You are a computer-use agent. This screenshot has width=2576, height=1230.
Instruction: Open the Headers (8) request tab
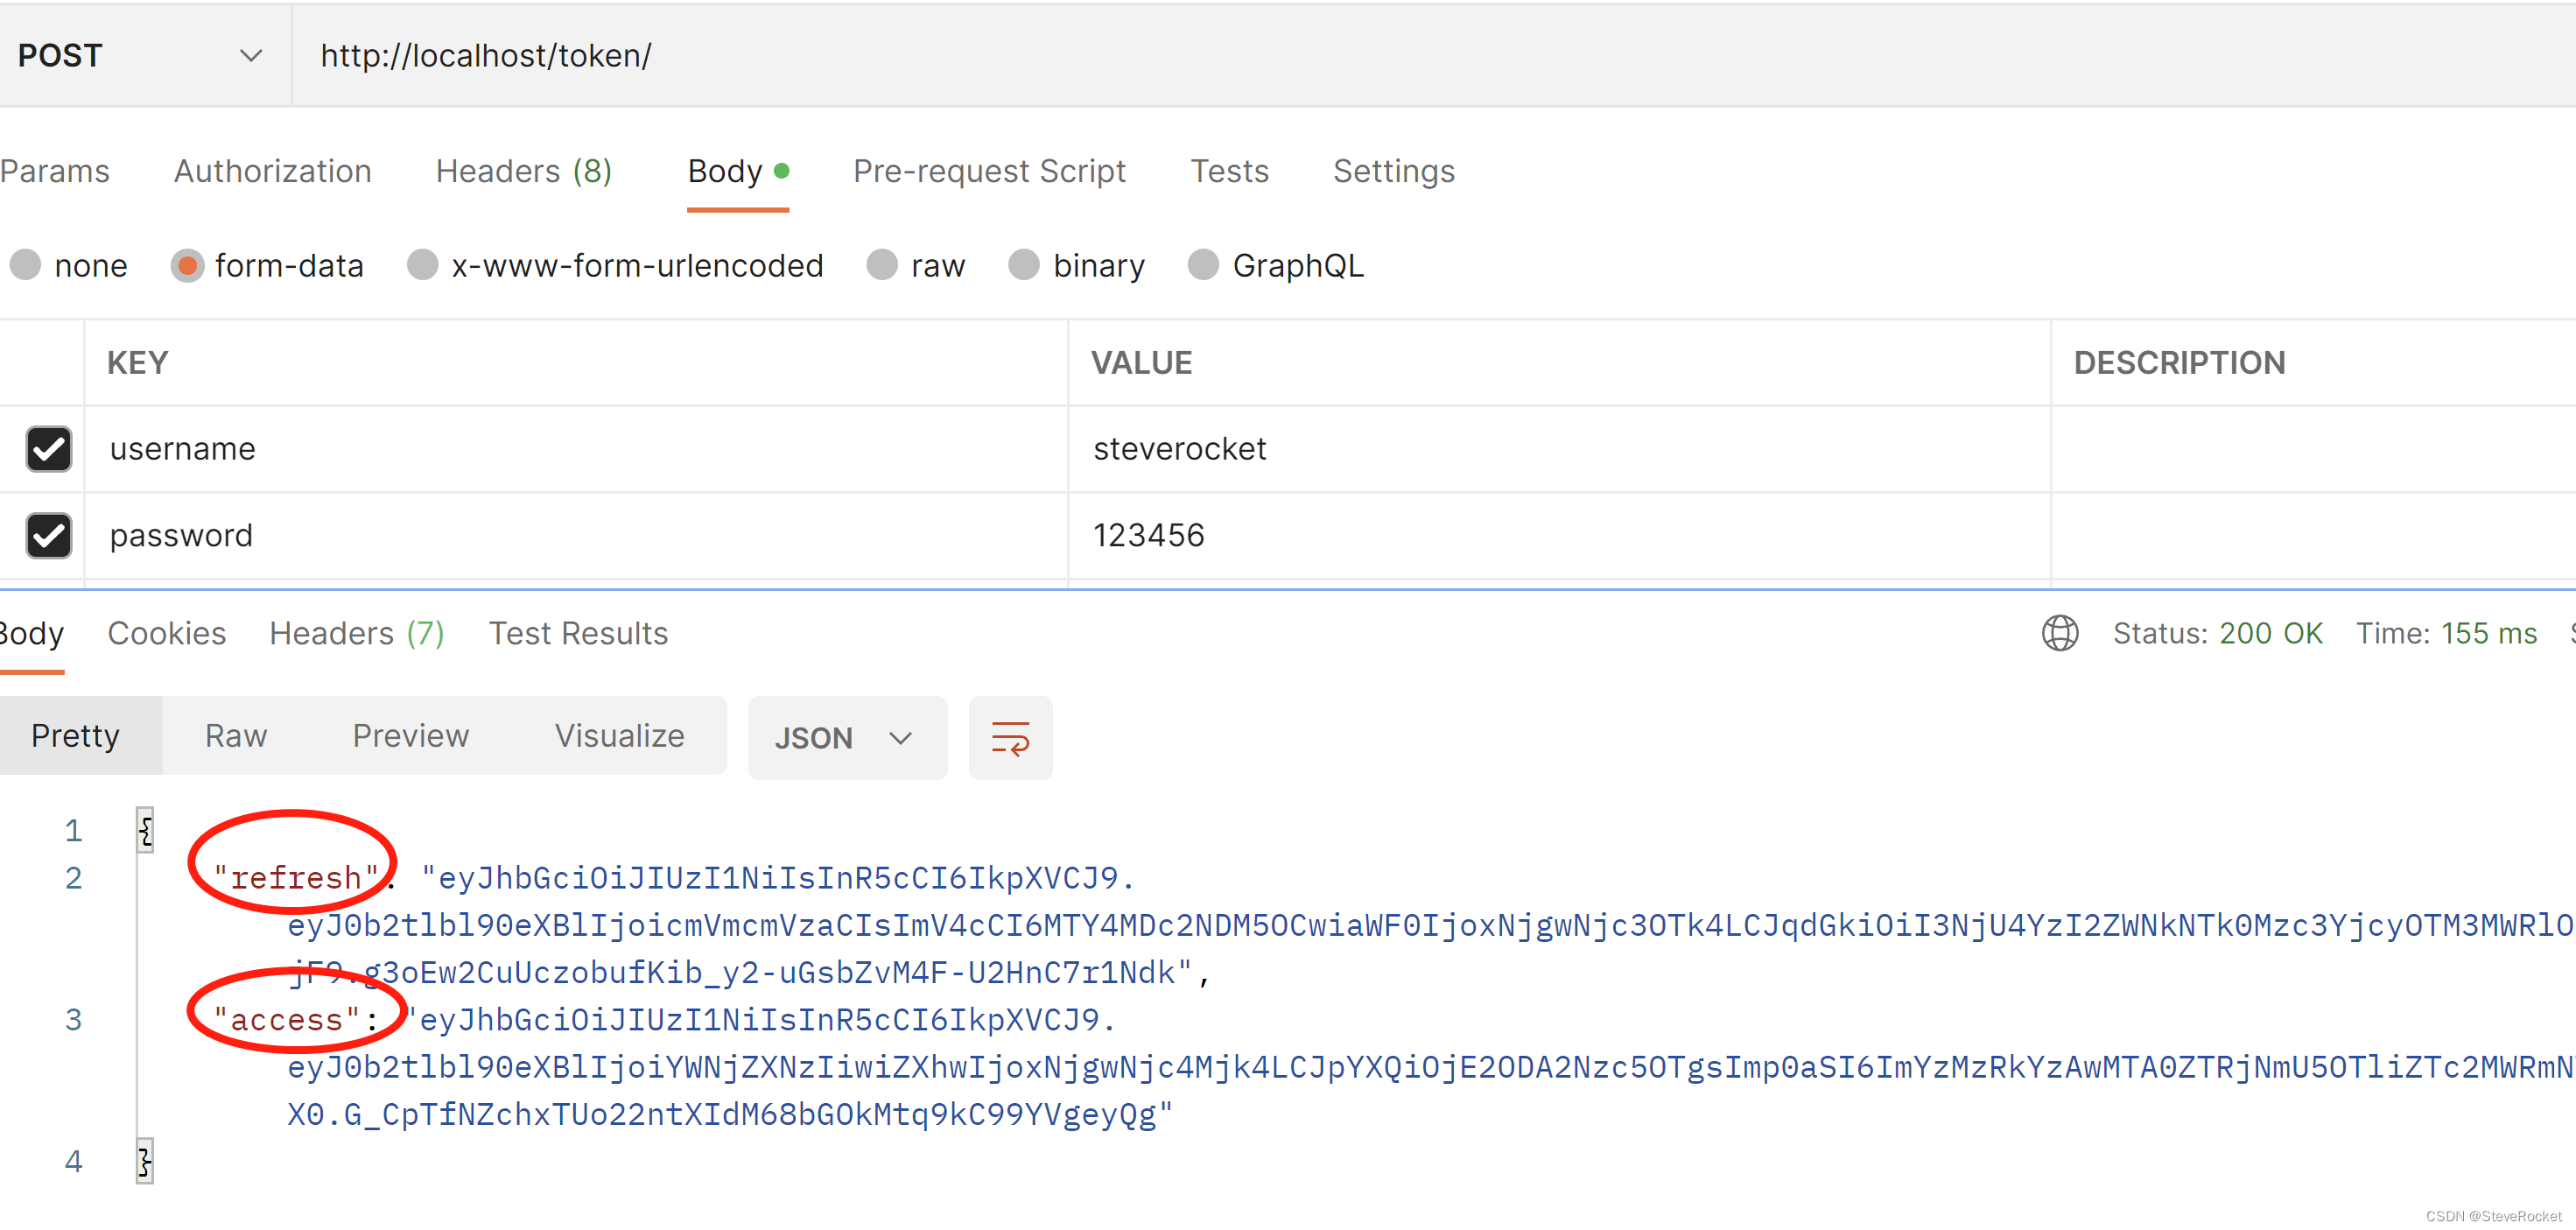[x=524, y=171]
